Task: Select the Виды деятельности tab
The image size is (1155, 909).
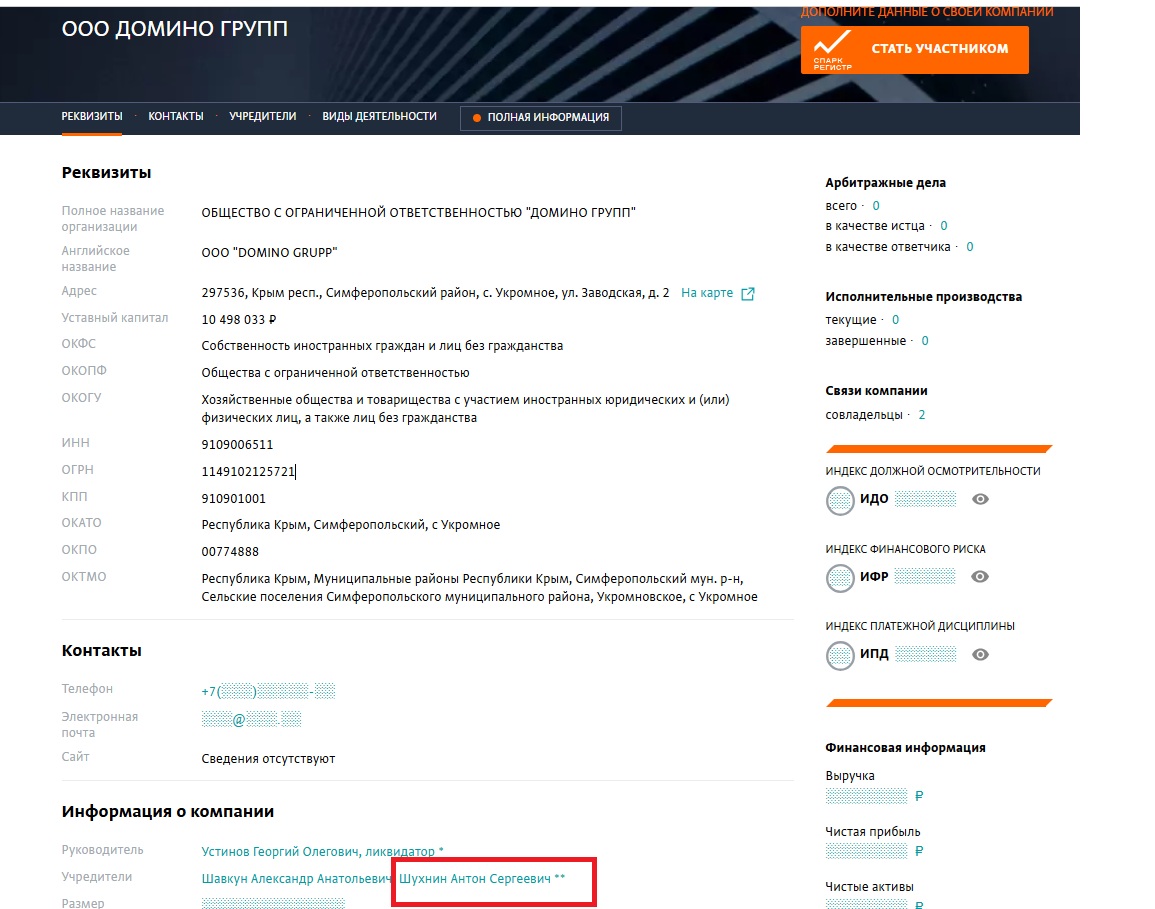Action: (379, 116)
